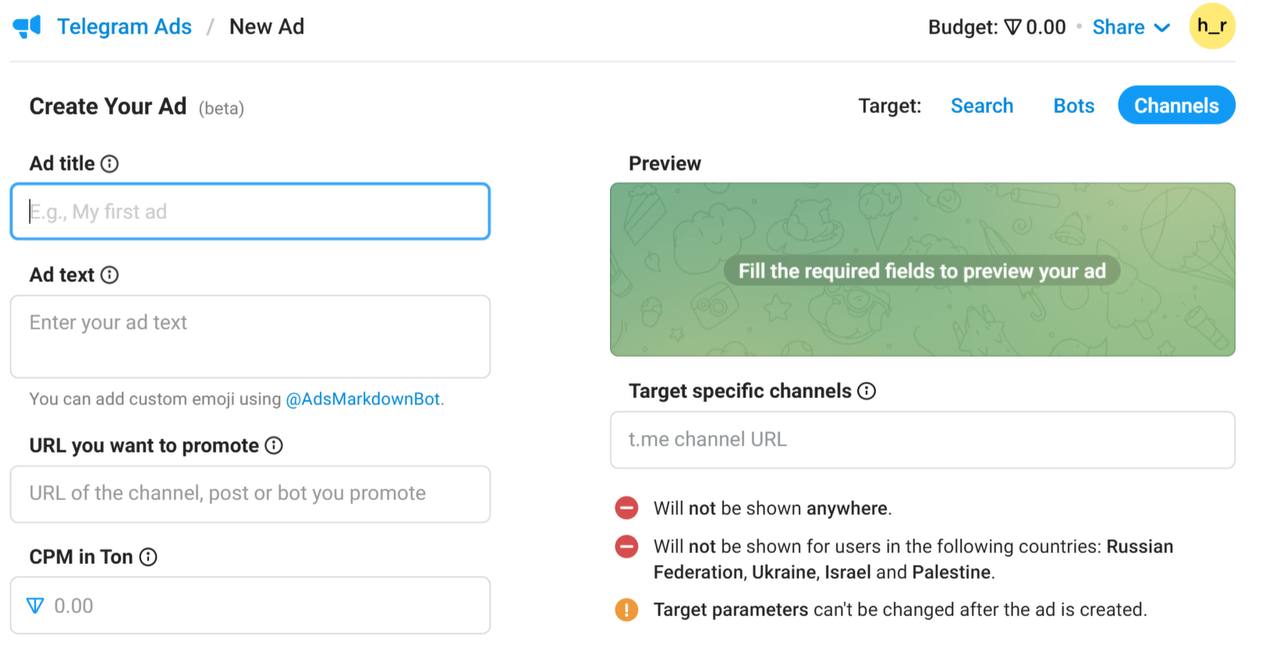Open the @AdsMarkdownBot link
This screenshot has width=1280, height=645.
pos(363,399)
